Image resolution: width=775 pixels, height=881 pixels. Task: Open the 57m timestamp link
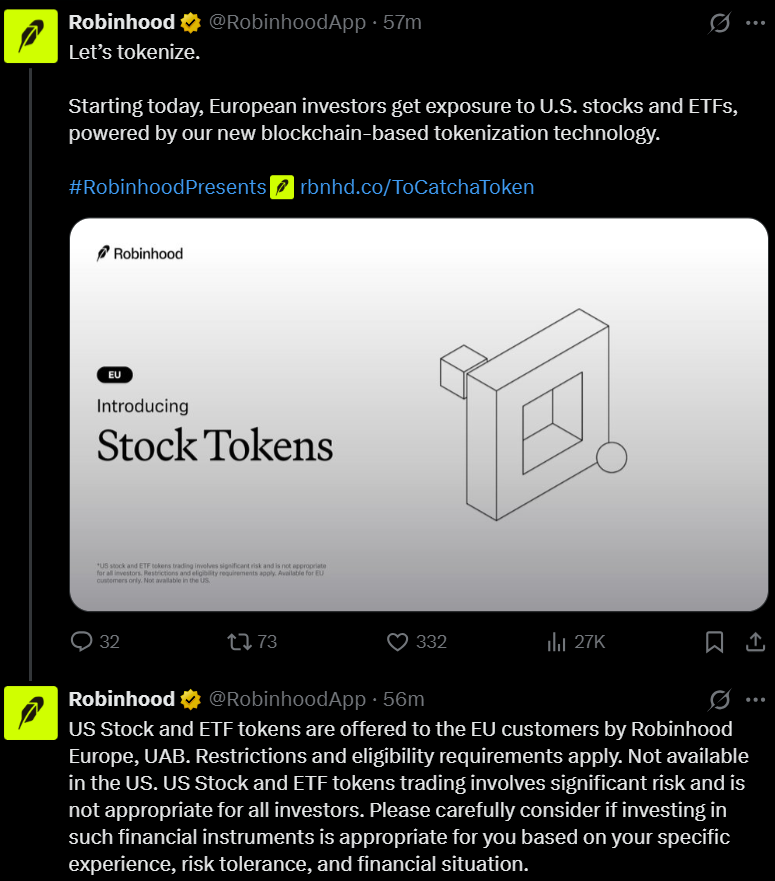[x=402, y=22]
